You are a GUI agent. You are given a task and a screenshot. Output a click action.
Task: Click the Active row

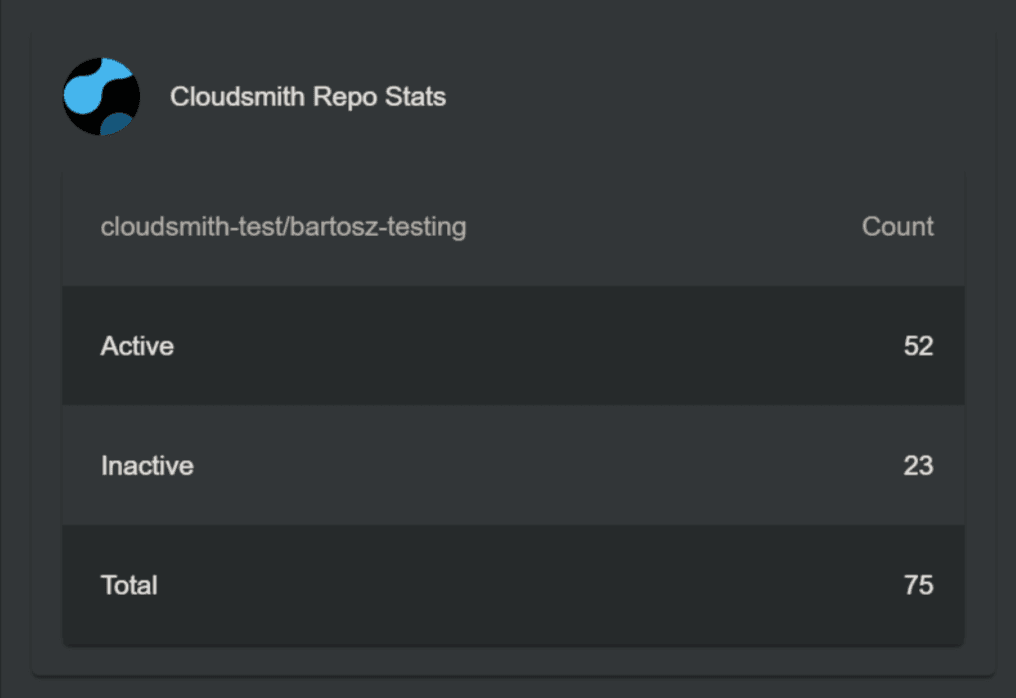tap(512, 346)
